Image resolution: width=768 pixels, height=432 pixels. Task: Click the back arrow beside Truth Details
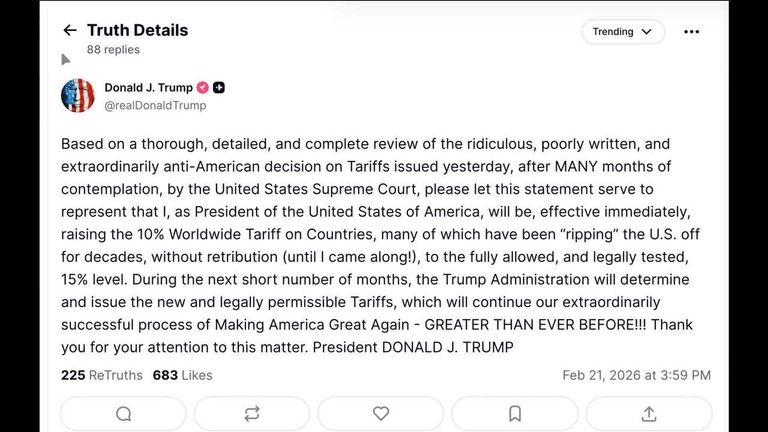[x=70, y=30]
